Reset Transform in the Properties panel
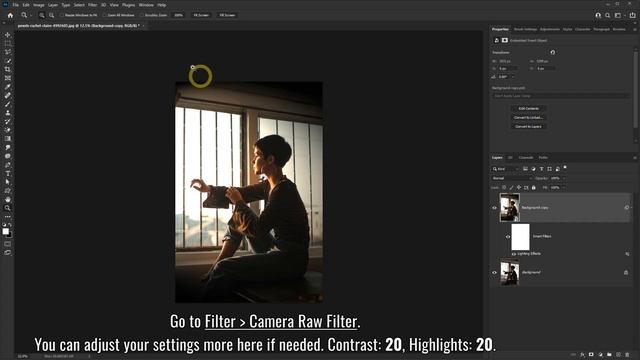 pyautogui.click(x=553, y=52)
